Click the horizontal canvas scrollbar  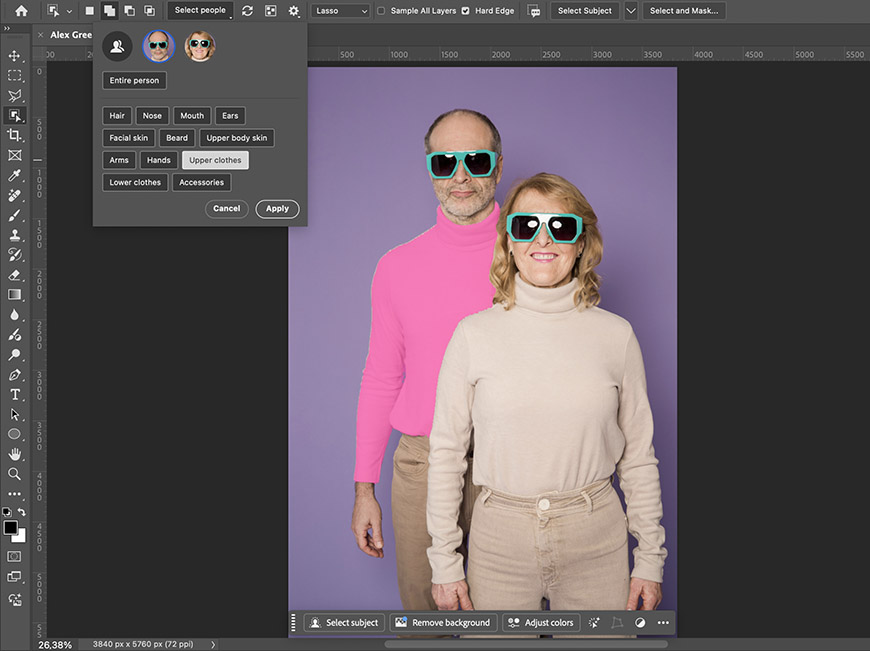pyautogui.click(x=525, y=644)
